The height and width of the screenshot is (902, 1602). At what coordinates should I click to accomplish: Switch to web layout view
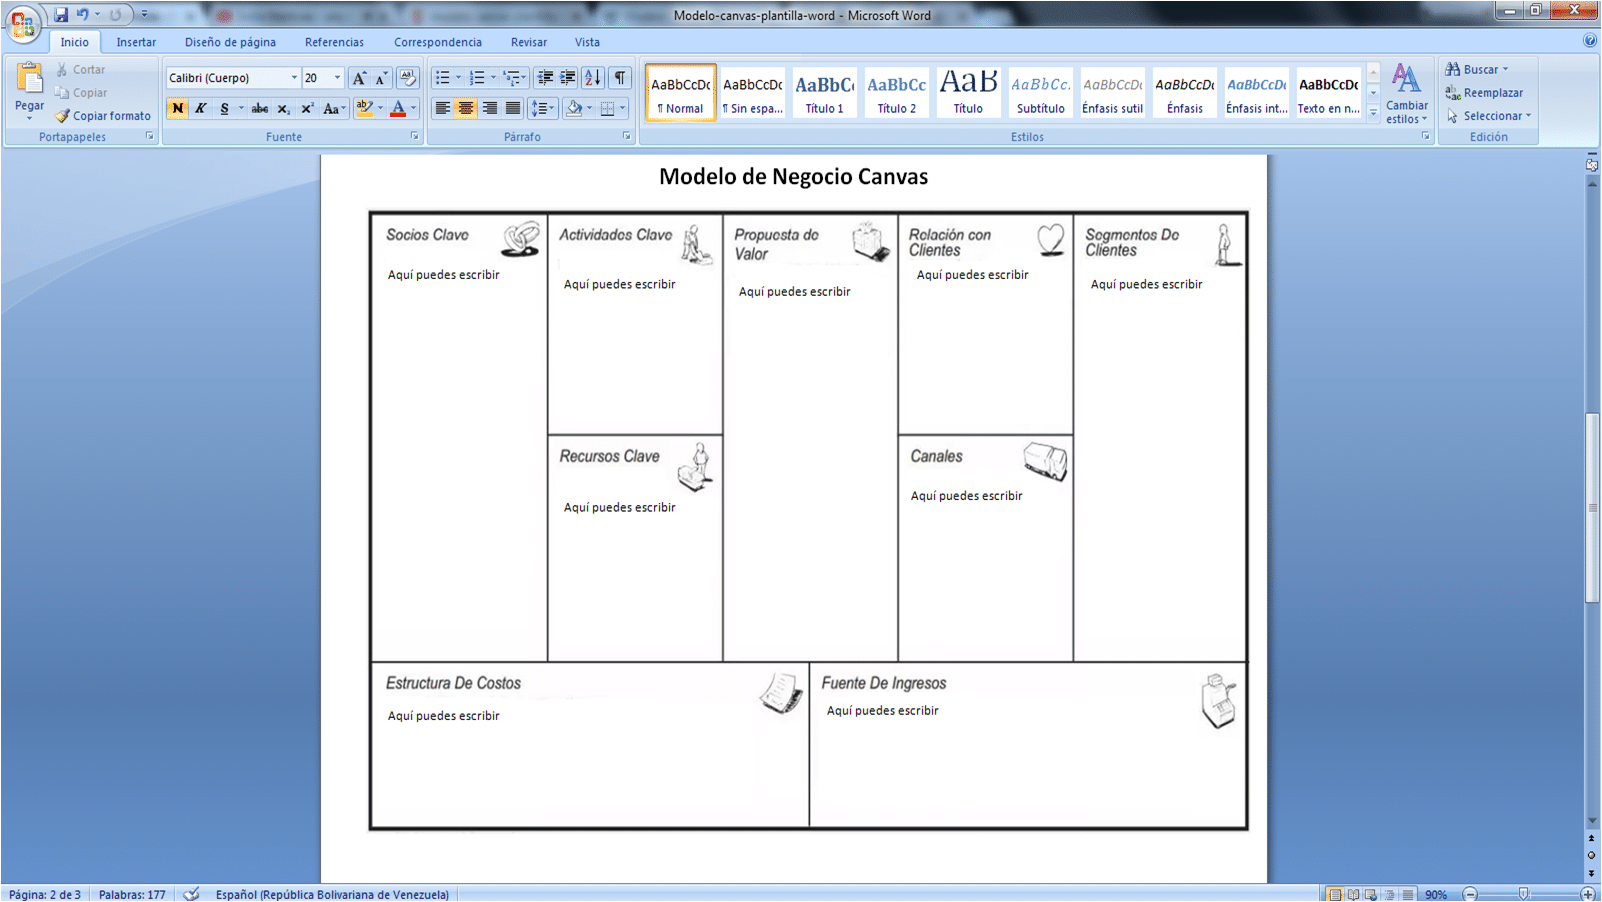pos(1371,894)
